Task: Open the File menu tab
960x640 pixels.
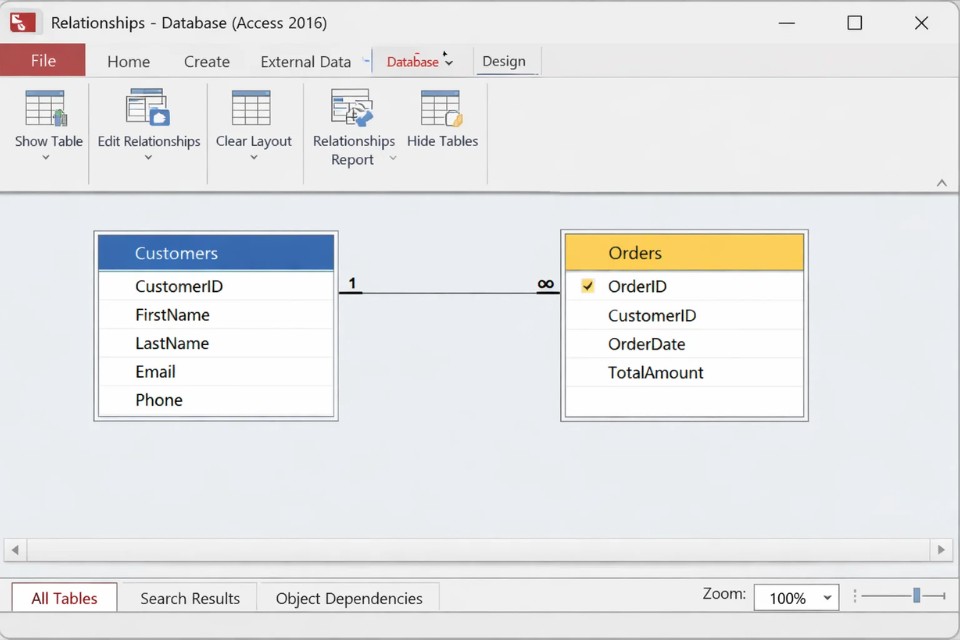Action: (43, 61)
